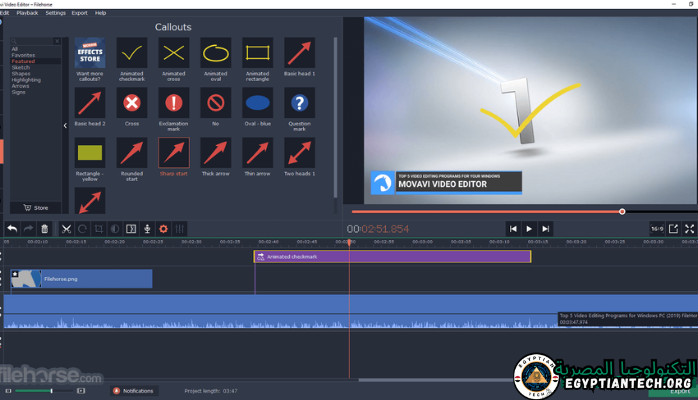Click the Store button below categories
Screen dimensions: 698x400
[34, 208]
